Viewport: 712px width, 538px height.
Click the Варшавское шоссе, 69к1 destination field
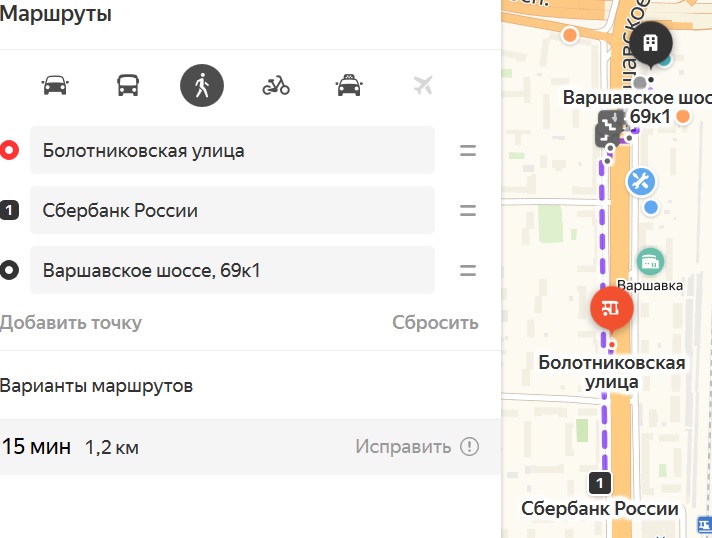tap(232, 270)
